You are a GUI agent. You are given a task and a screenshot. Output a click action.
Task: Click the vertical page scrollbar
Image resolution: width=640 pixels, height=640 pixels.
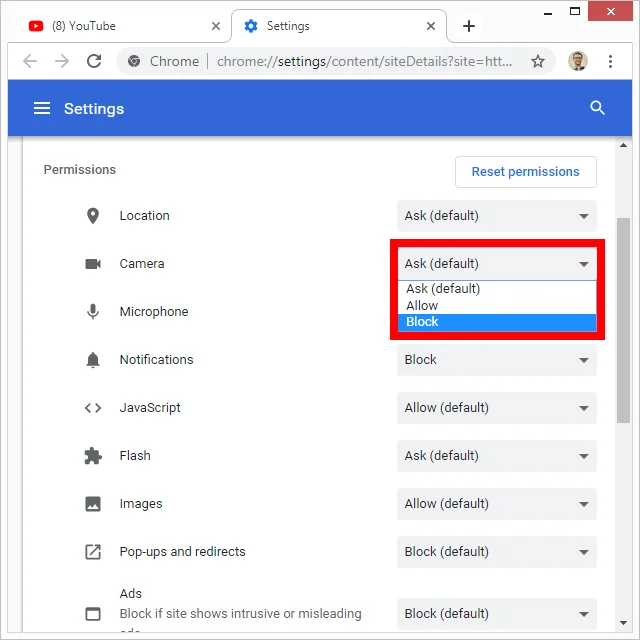(x=623, y=320)
